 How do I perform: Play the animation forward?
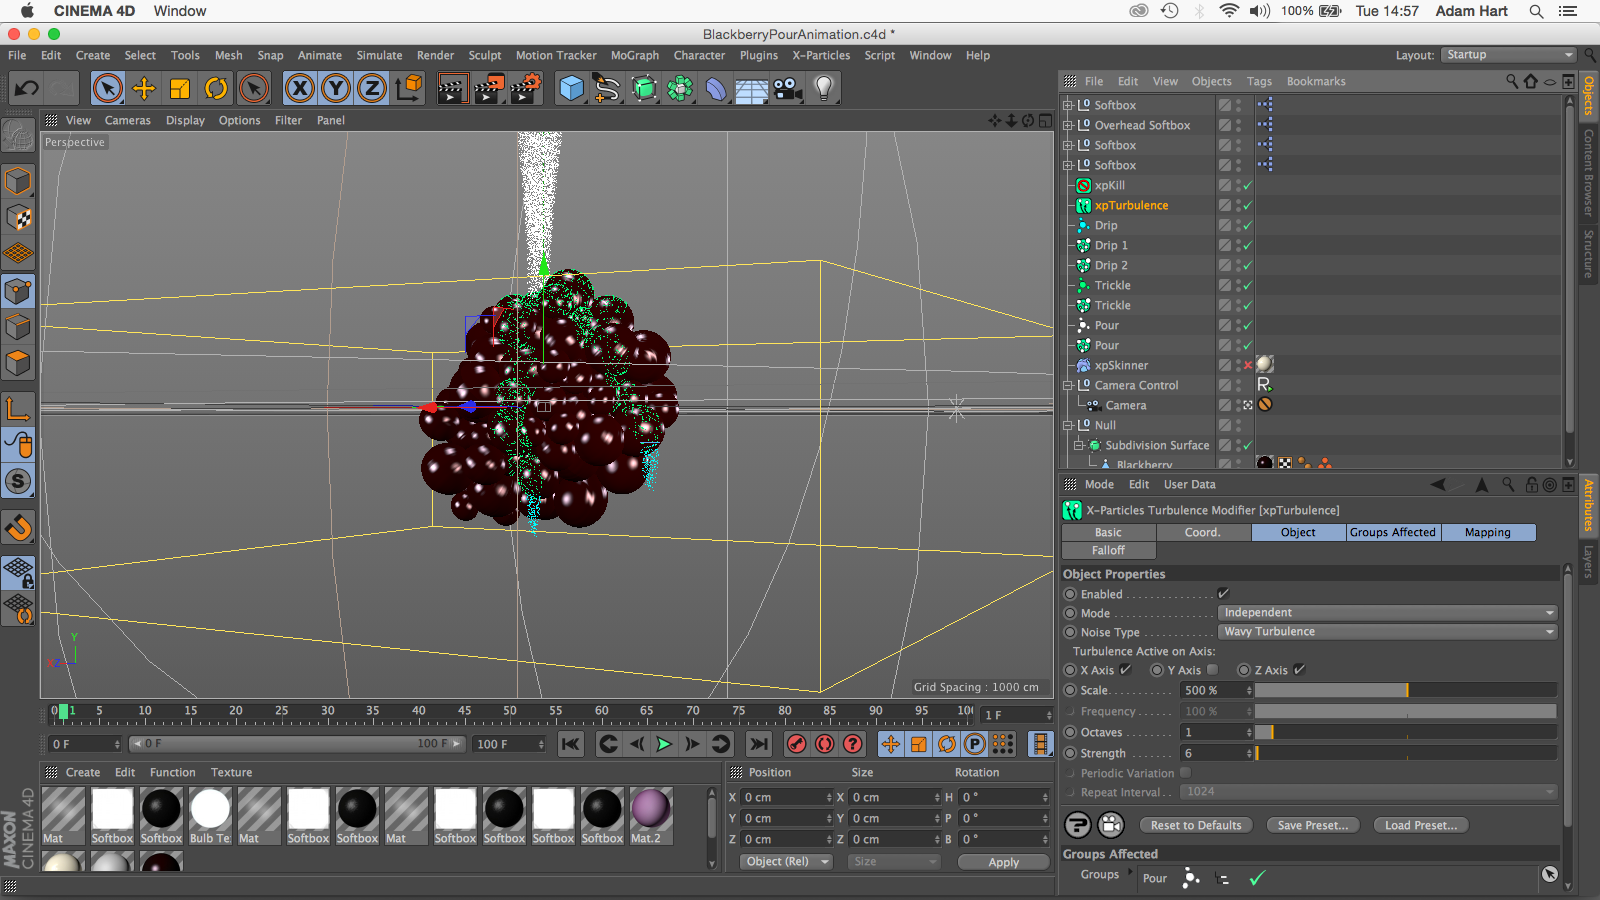pyautogui.click(x=664, y=743)
